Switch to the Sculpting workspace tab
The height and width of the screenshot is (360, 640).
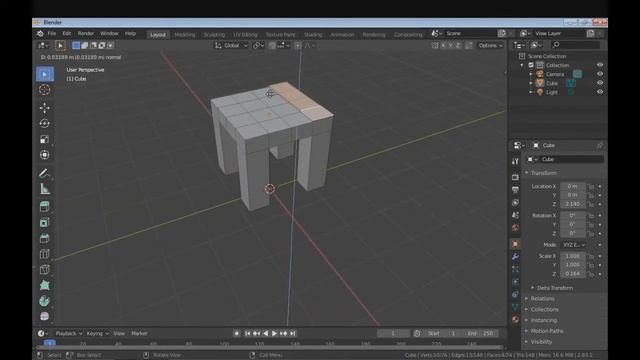tap(214, 35)
